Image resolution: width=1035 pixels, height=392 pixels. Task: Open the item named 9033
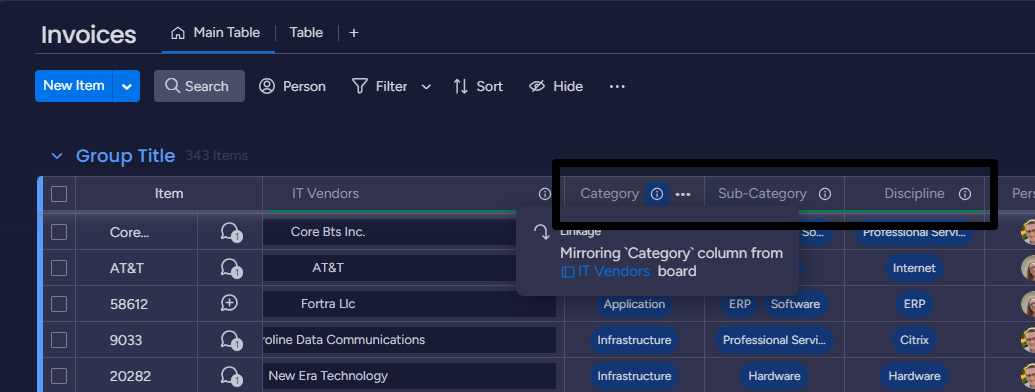125,341
